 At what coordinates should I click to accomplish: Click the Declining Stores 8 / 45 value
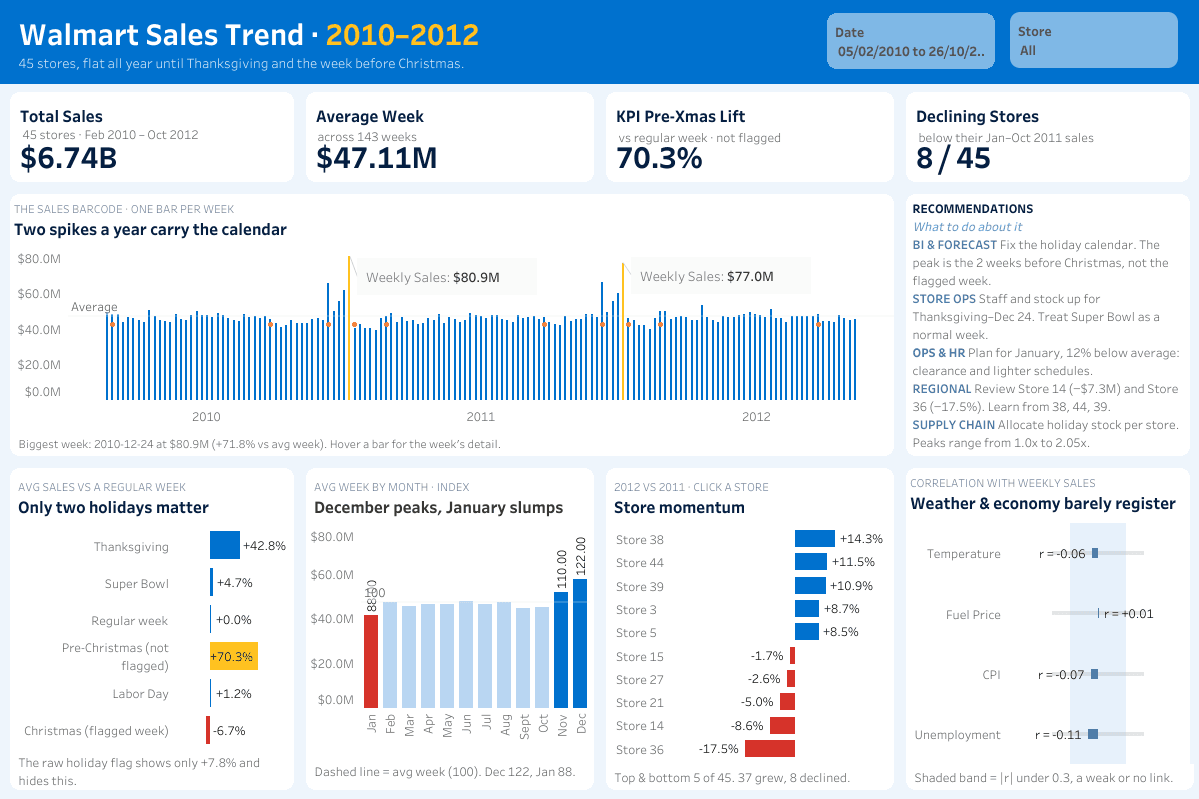[x=953, y=158]
